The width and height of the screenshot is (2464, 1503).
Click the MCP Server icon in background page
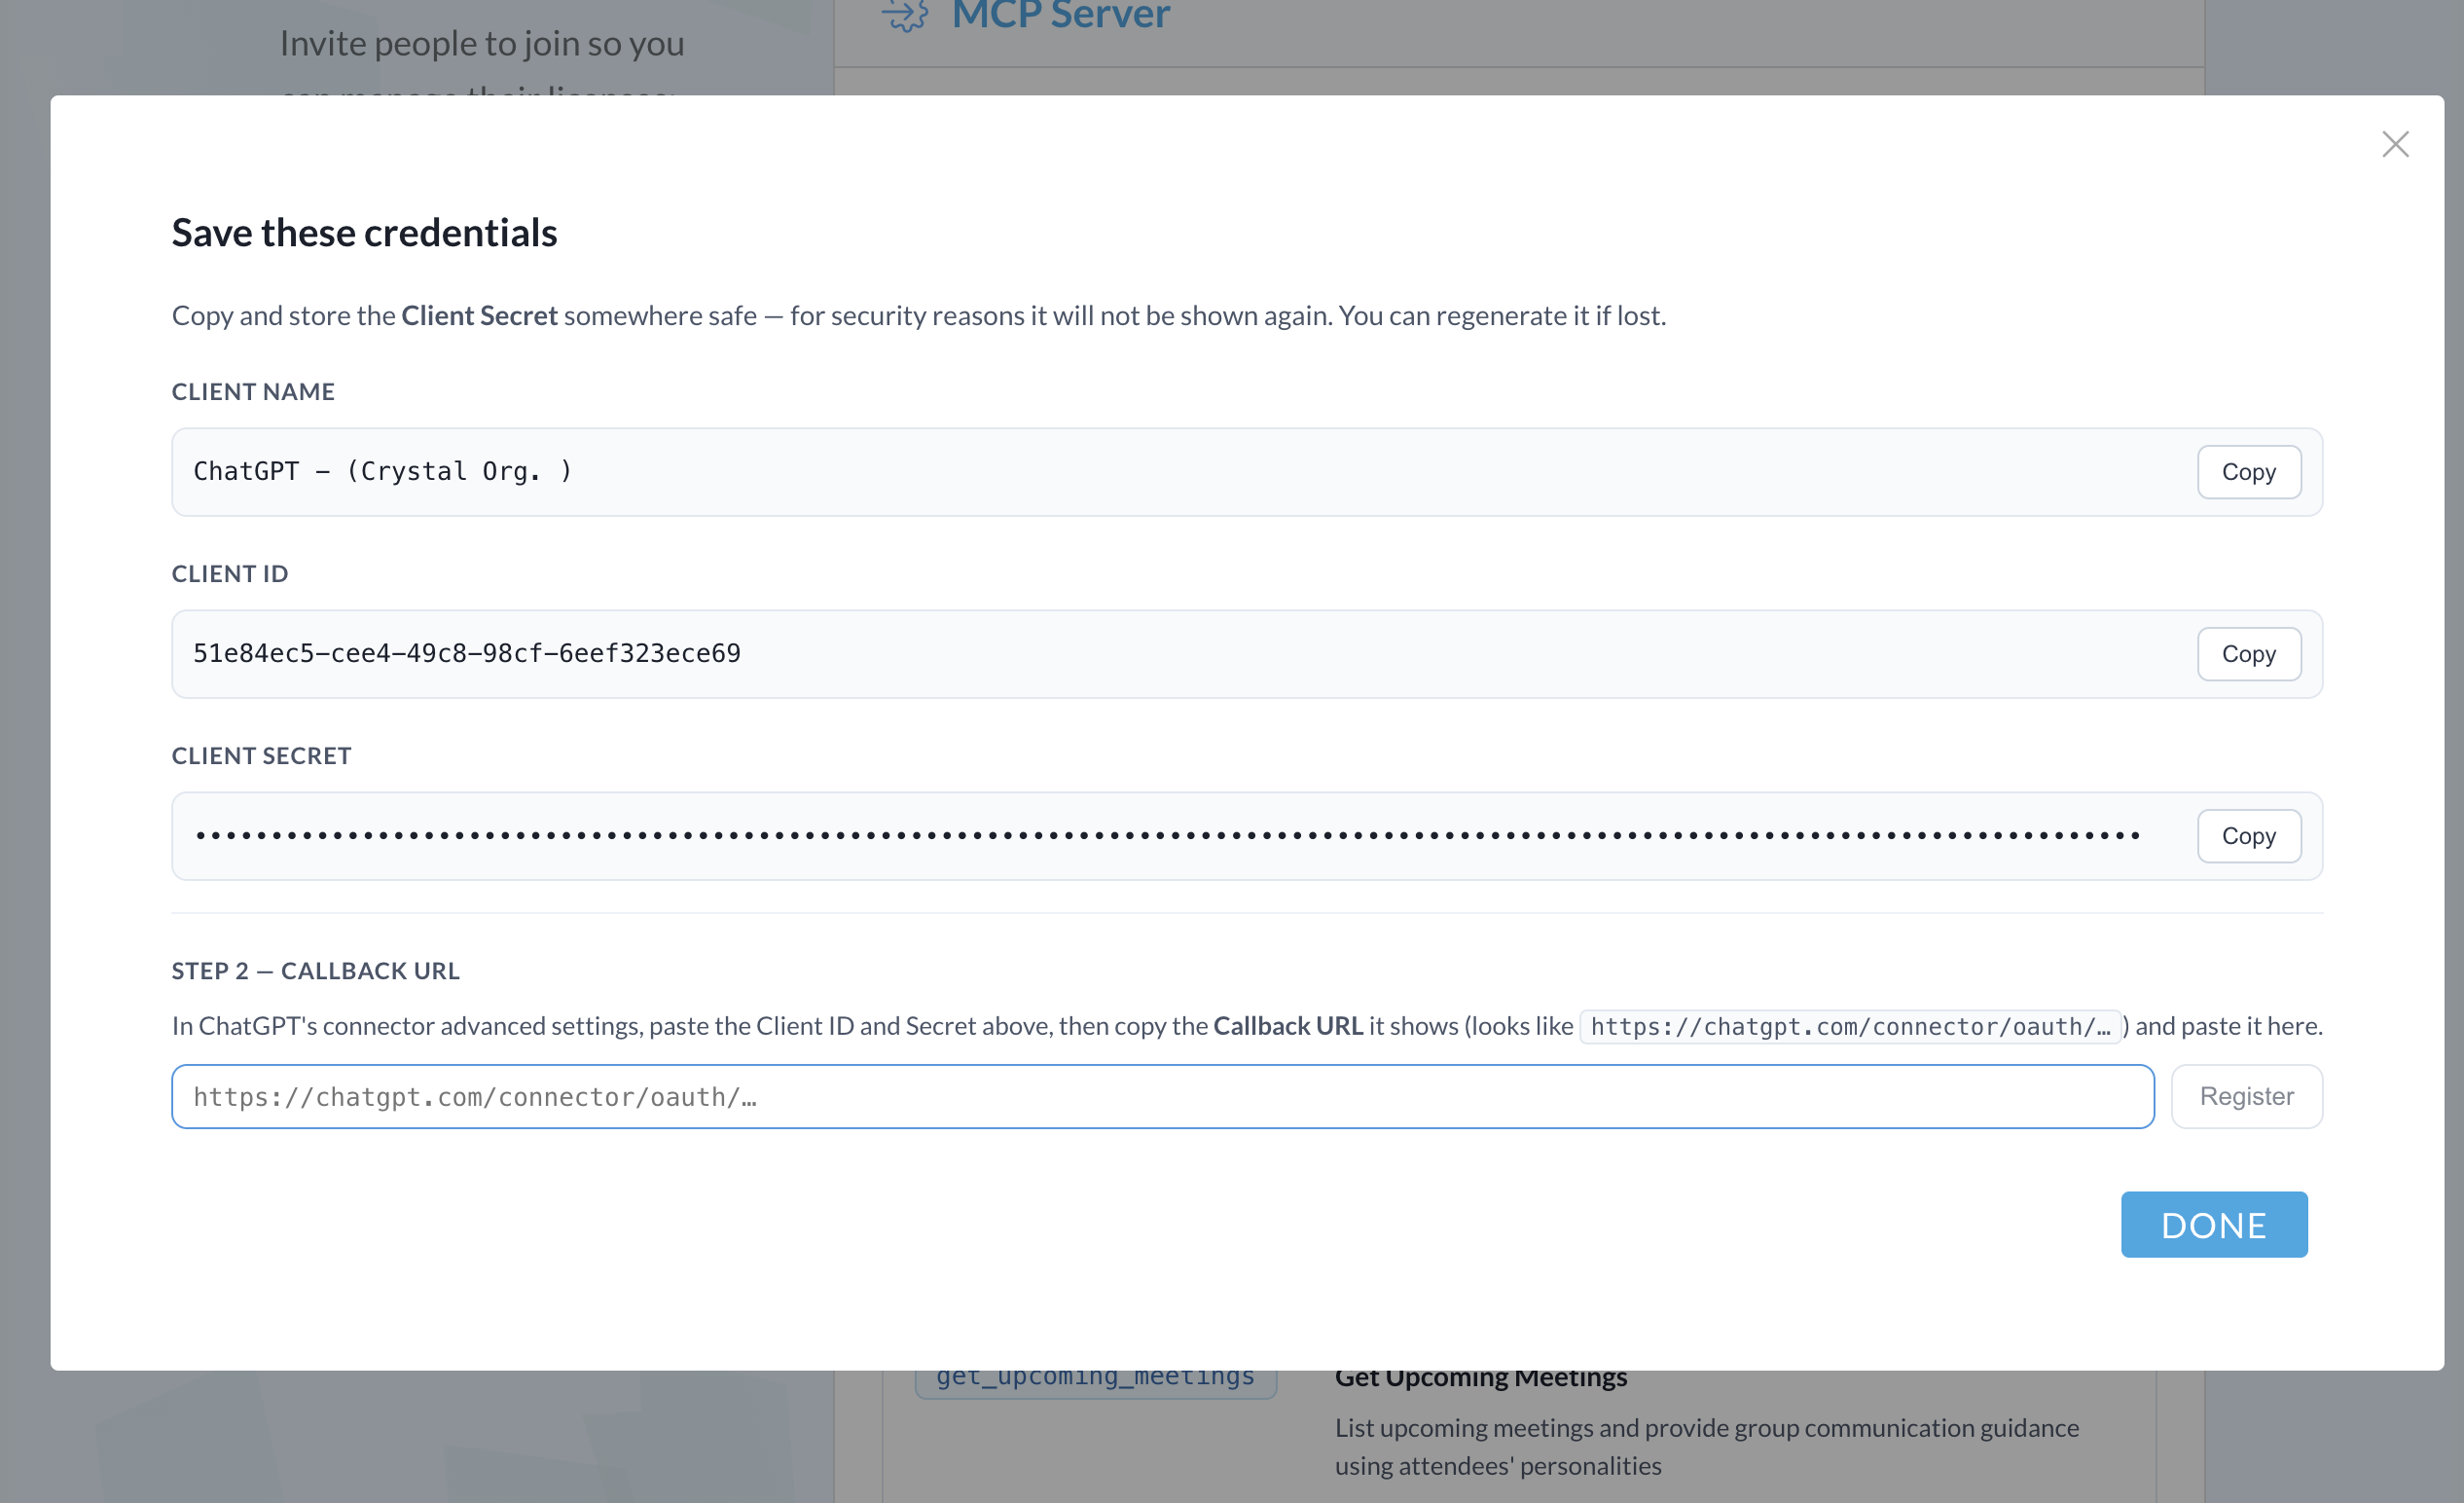[905, 15]
